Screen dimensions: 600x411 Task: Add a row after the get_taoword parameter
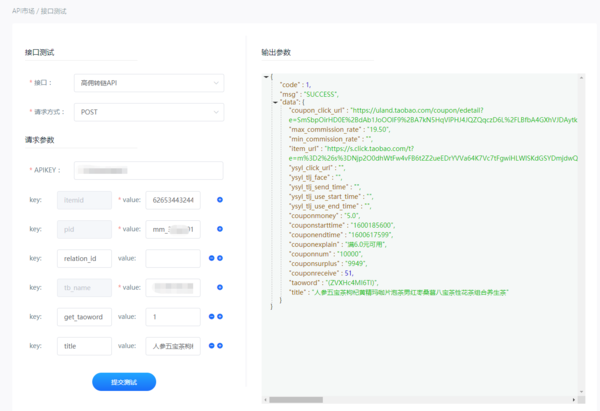click(x=220, y=316)
